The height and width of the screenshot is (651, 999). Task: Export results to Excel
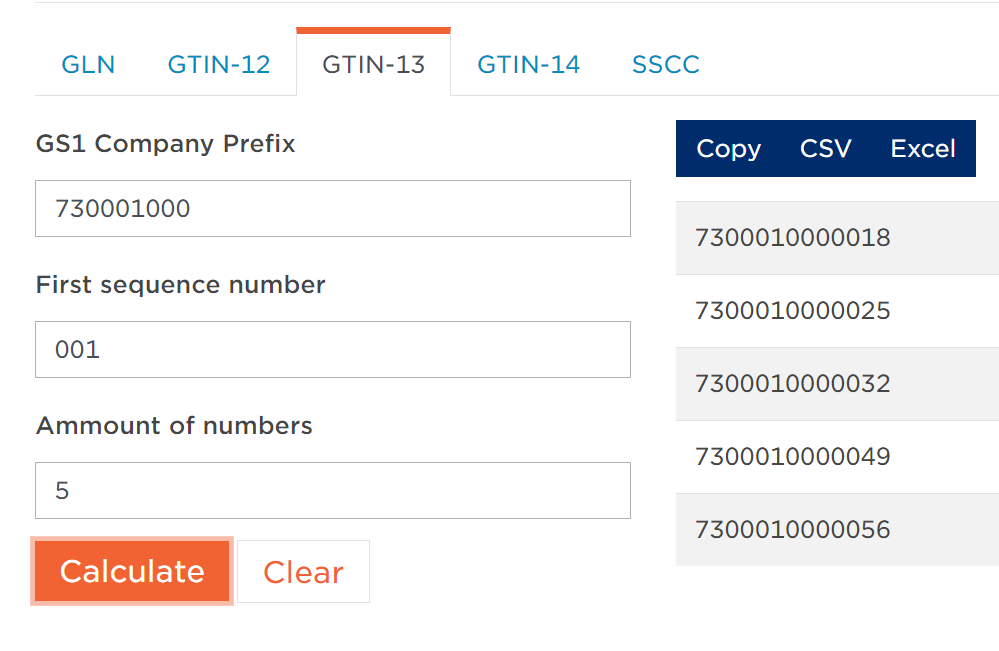click(923, 148)
